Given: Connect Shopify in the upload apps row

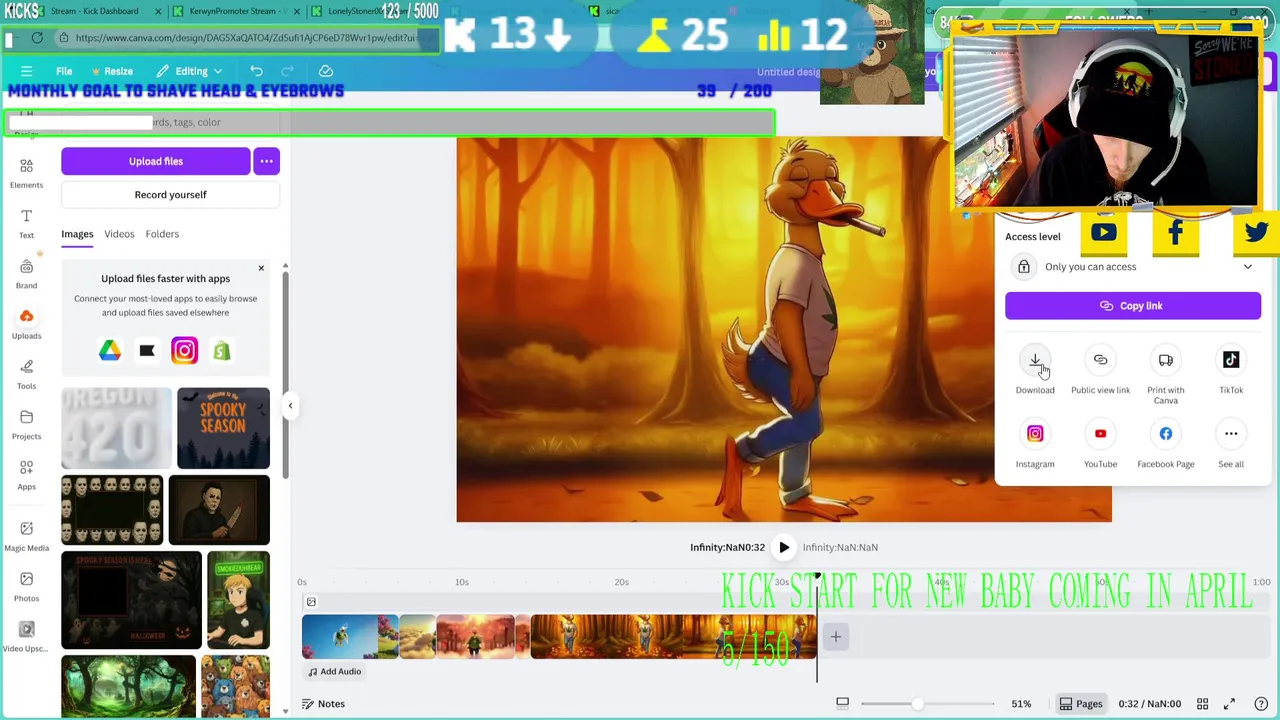Looking at the screenshot, I should pyautogui.click(x=221, y=350).
